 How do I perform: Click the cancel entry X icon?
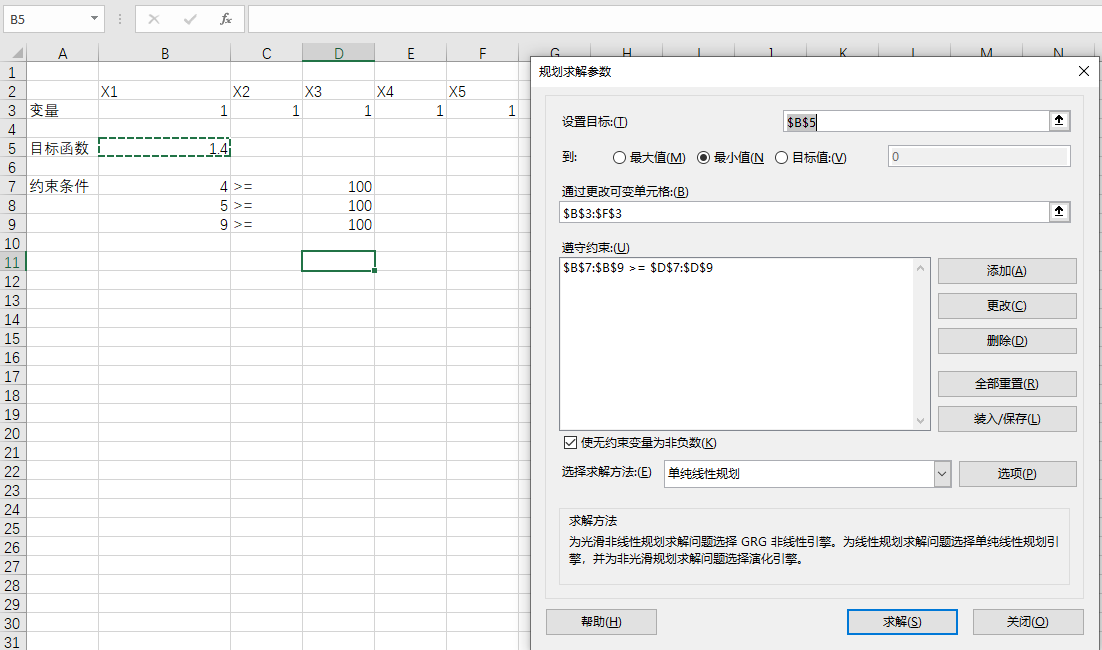(x=154, y=19)
